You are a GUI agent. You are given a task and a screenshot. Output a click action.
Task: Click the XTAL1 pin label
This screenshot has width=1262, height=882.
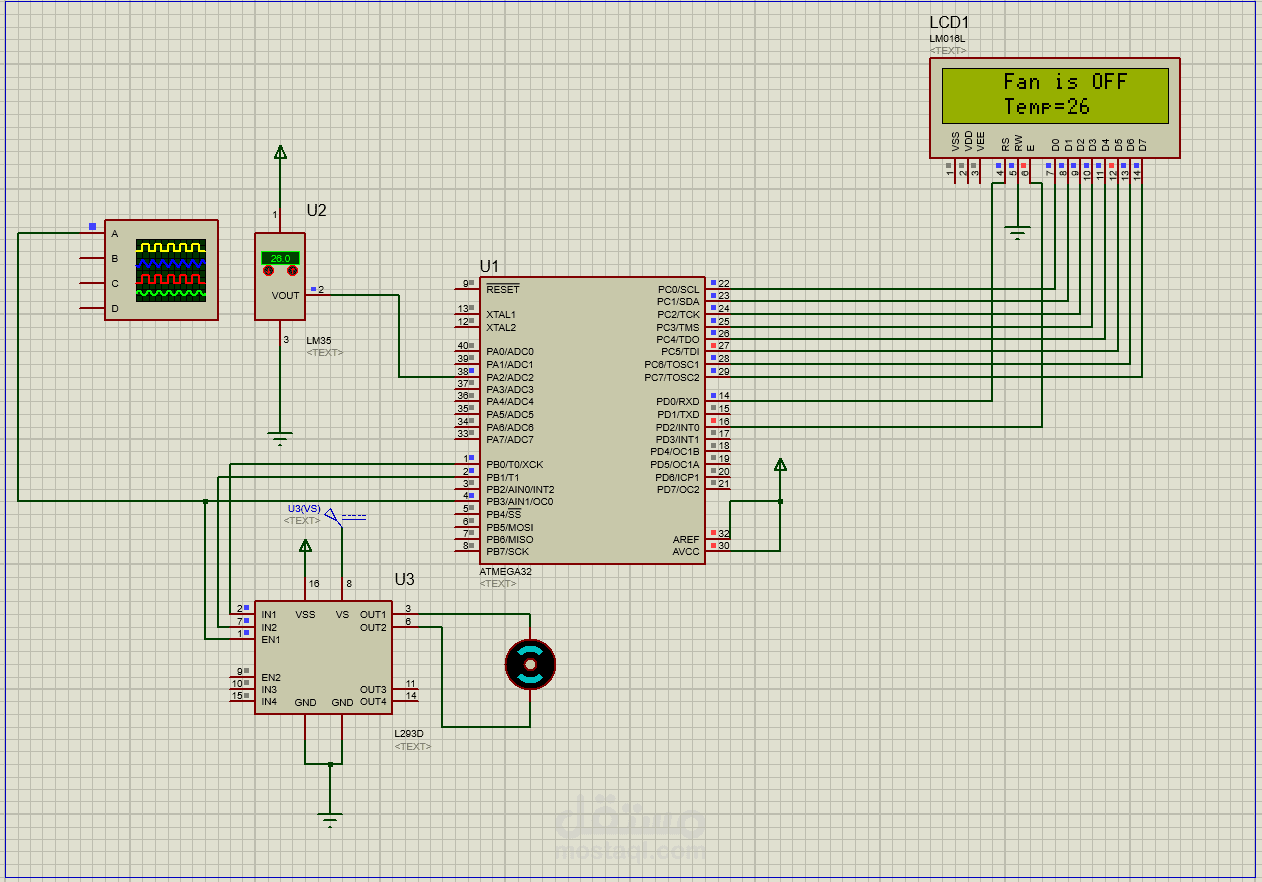coord(501,315)
